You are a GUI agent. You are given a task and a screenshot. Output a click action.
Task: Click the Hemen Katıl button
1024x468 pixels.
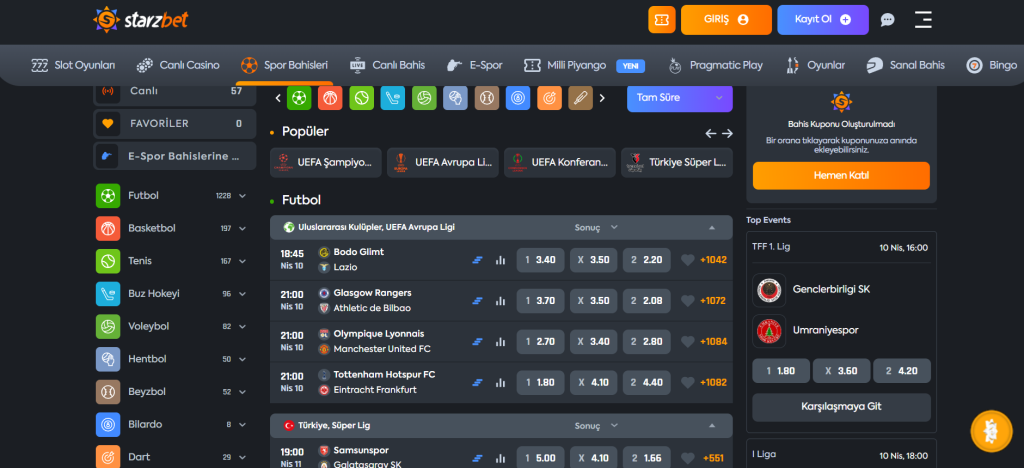841,176
